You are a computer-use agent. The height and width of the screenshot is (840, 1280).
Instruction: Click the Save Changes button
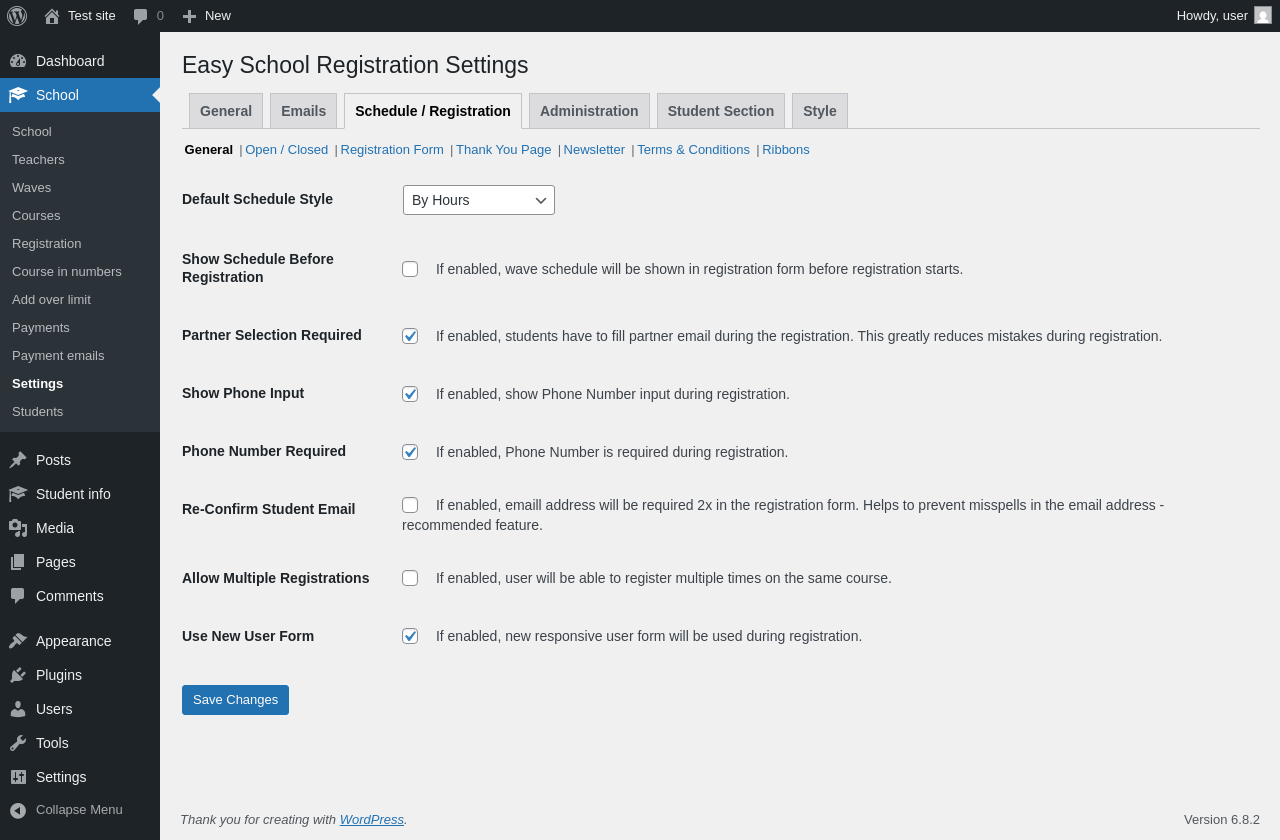click(x=235, y=700)
